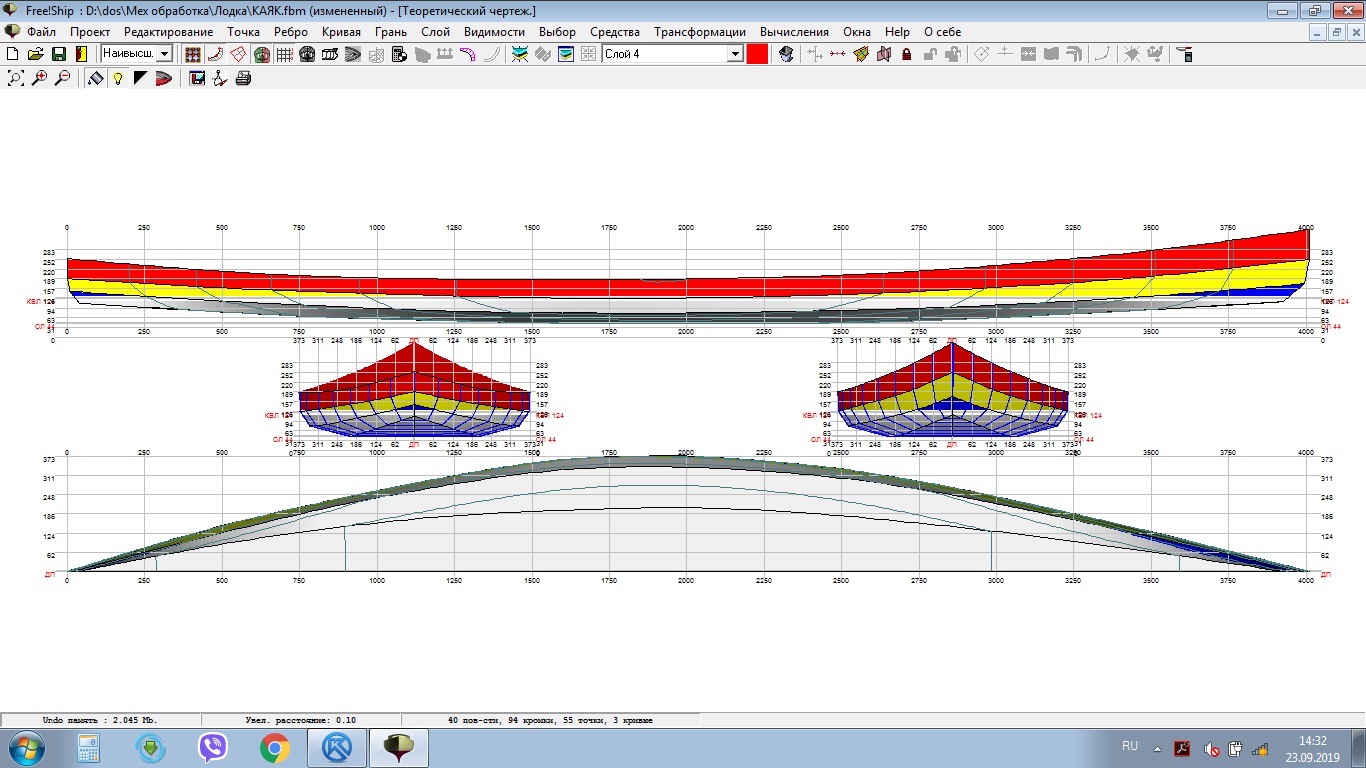Click the Zoom in magnifier icon
The image size is (1366, 768).
(39, 78)
